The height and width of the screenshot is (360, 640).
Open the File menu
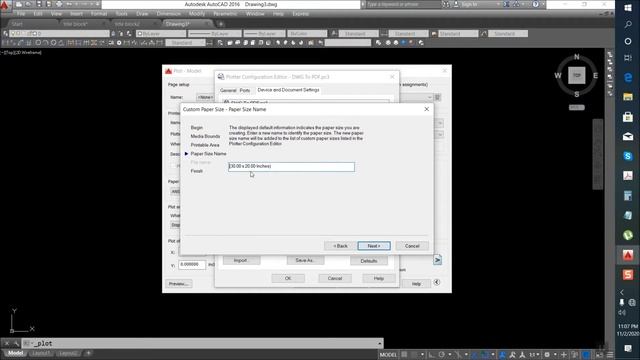[21, 14]
